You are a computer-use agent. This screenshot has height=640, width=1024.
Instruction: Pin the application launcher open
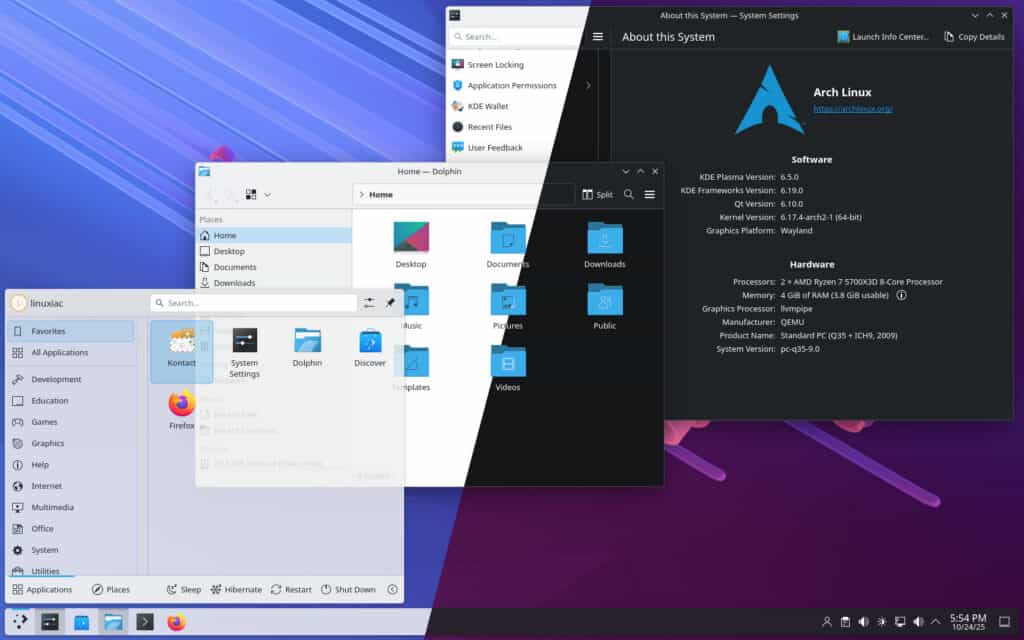coord(390,303)
